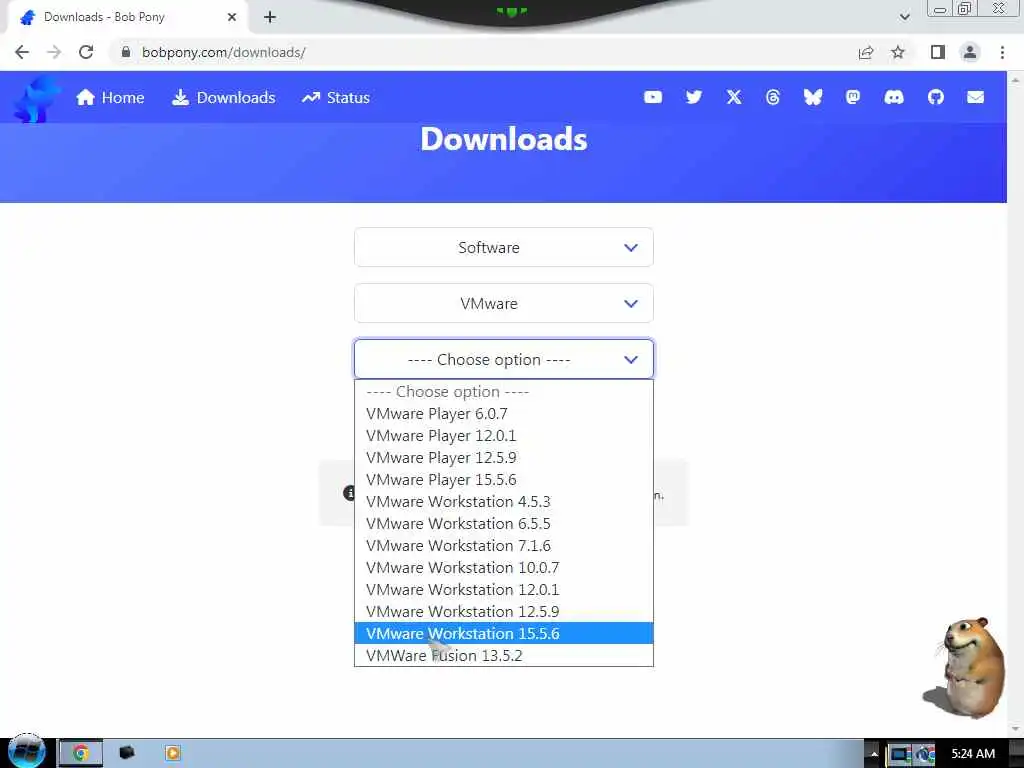1024x768 pixels.
Task: Open the media player taskbar icon
Action: (172, 753)
